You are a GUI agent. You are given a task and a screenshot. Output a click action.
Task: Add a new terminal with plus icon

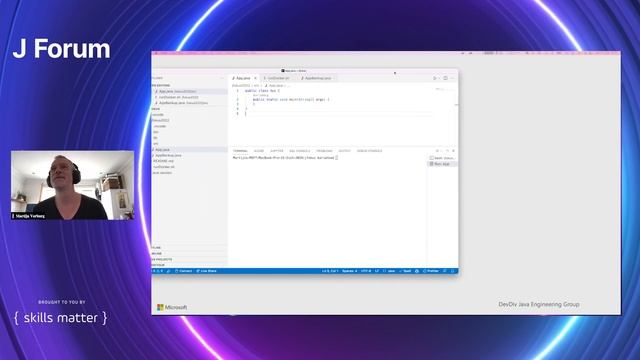coord(437,151)
